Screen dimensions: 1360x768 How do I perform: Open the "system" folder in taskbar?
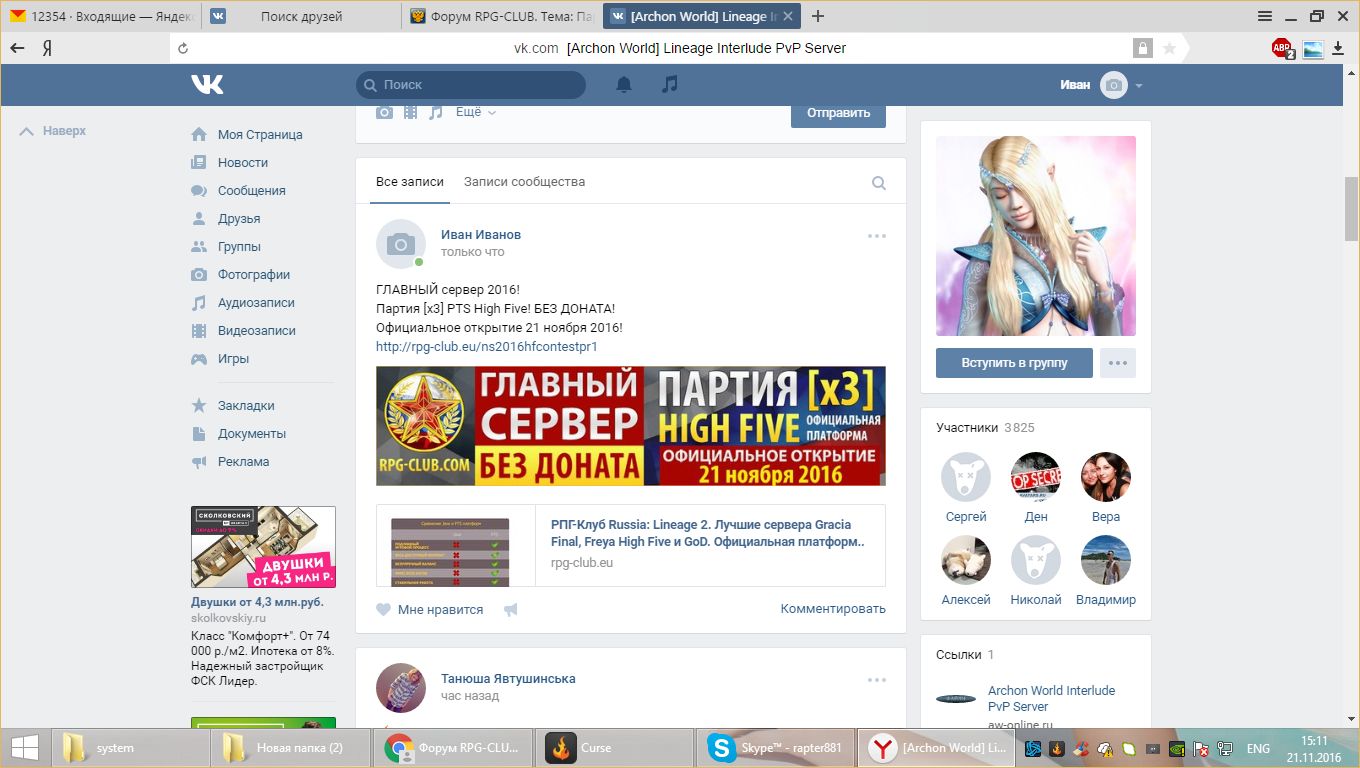point(130,748)
